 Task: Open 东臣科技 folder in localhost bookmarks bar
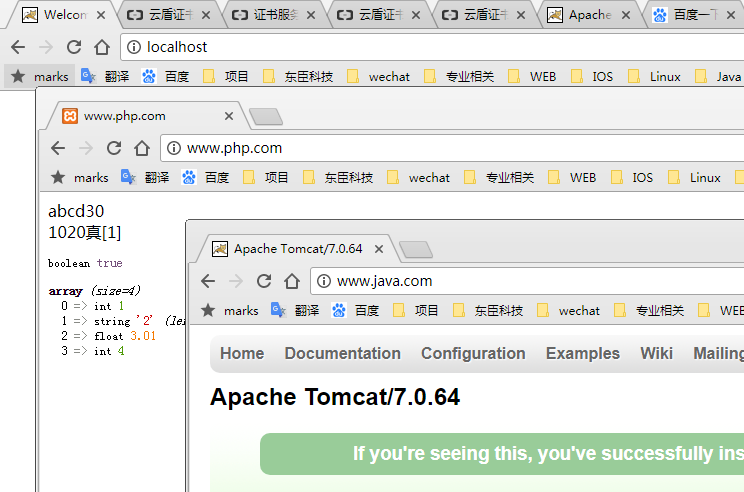pyautogui.click(x=298, y=76)
